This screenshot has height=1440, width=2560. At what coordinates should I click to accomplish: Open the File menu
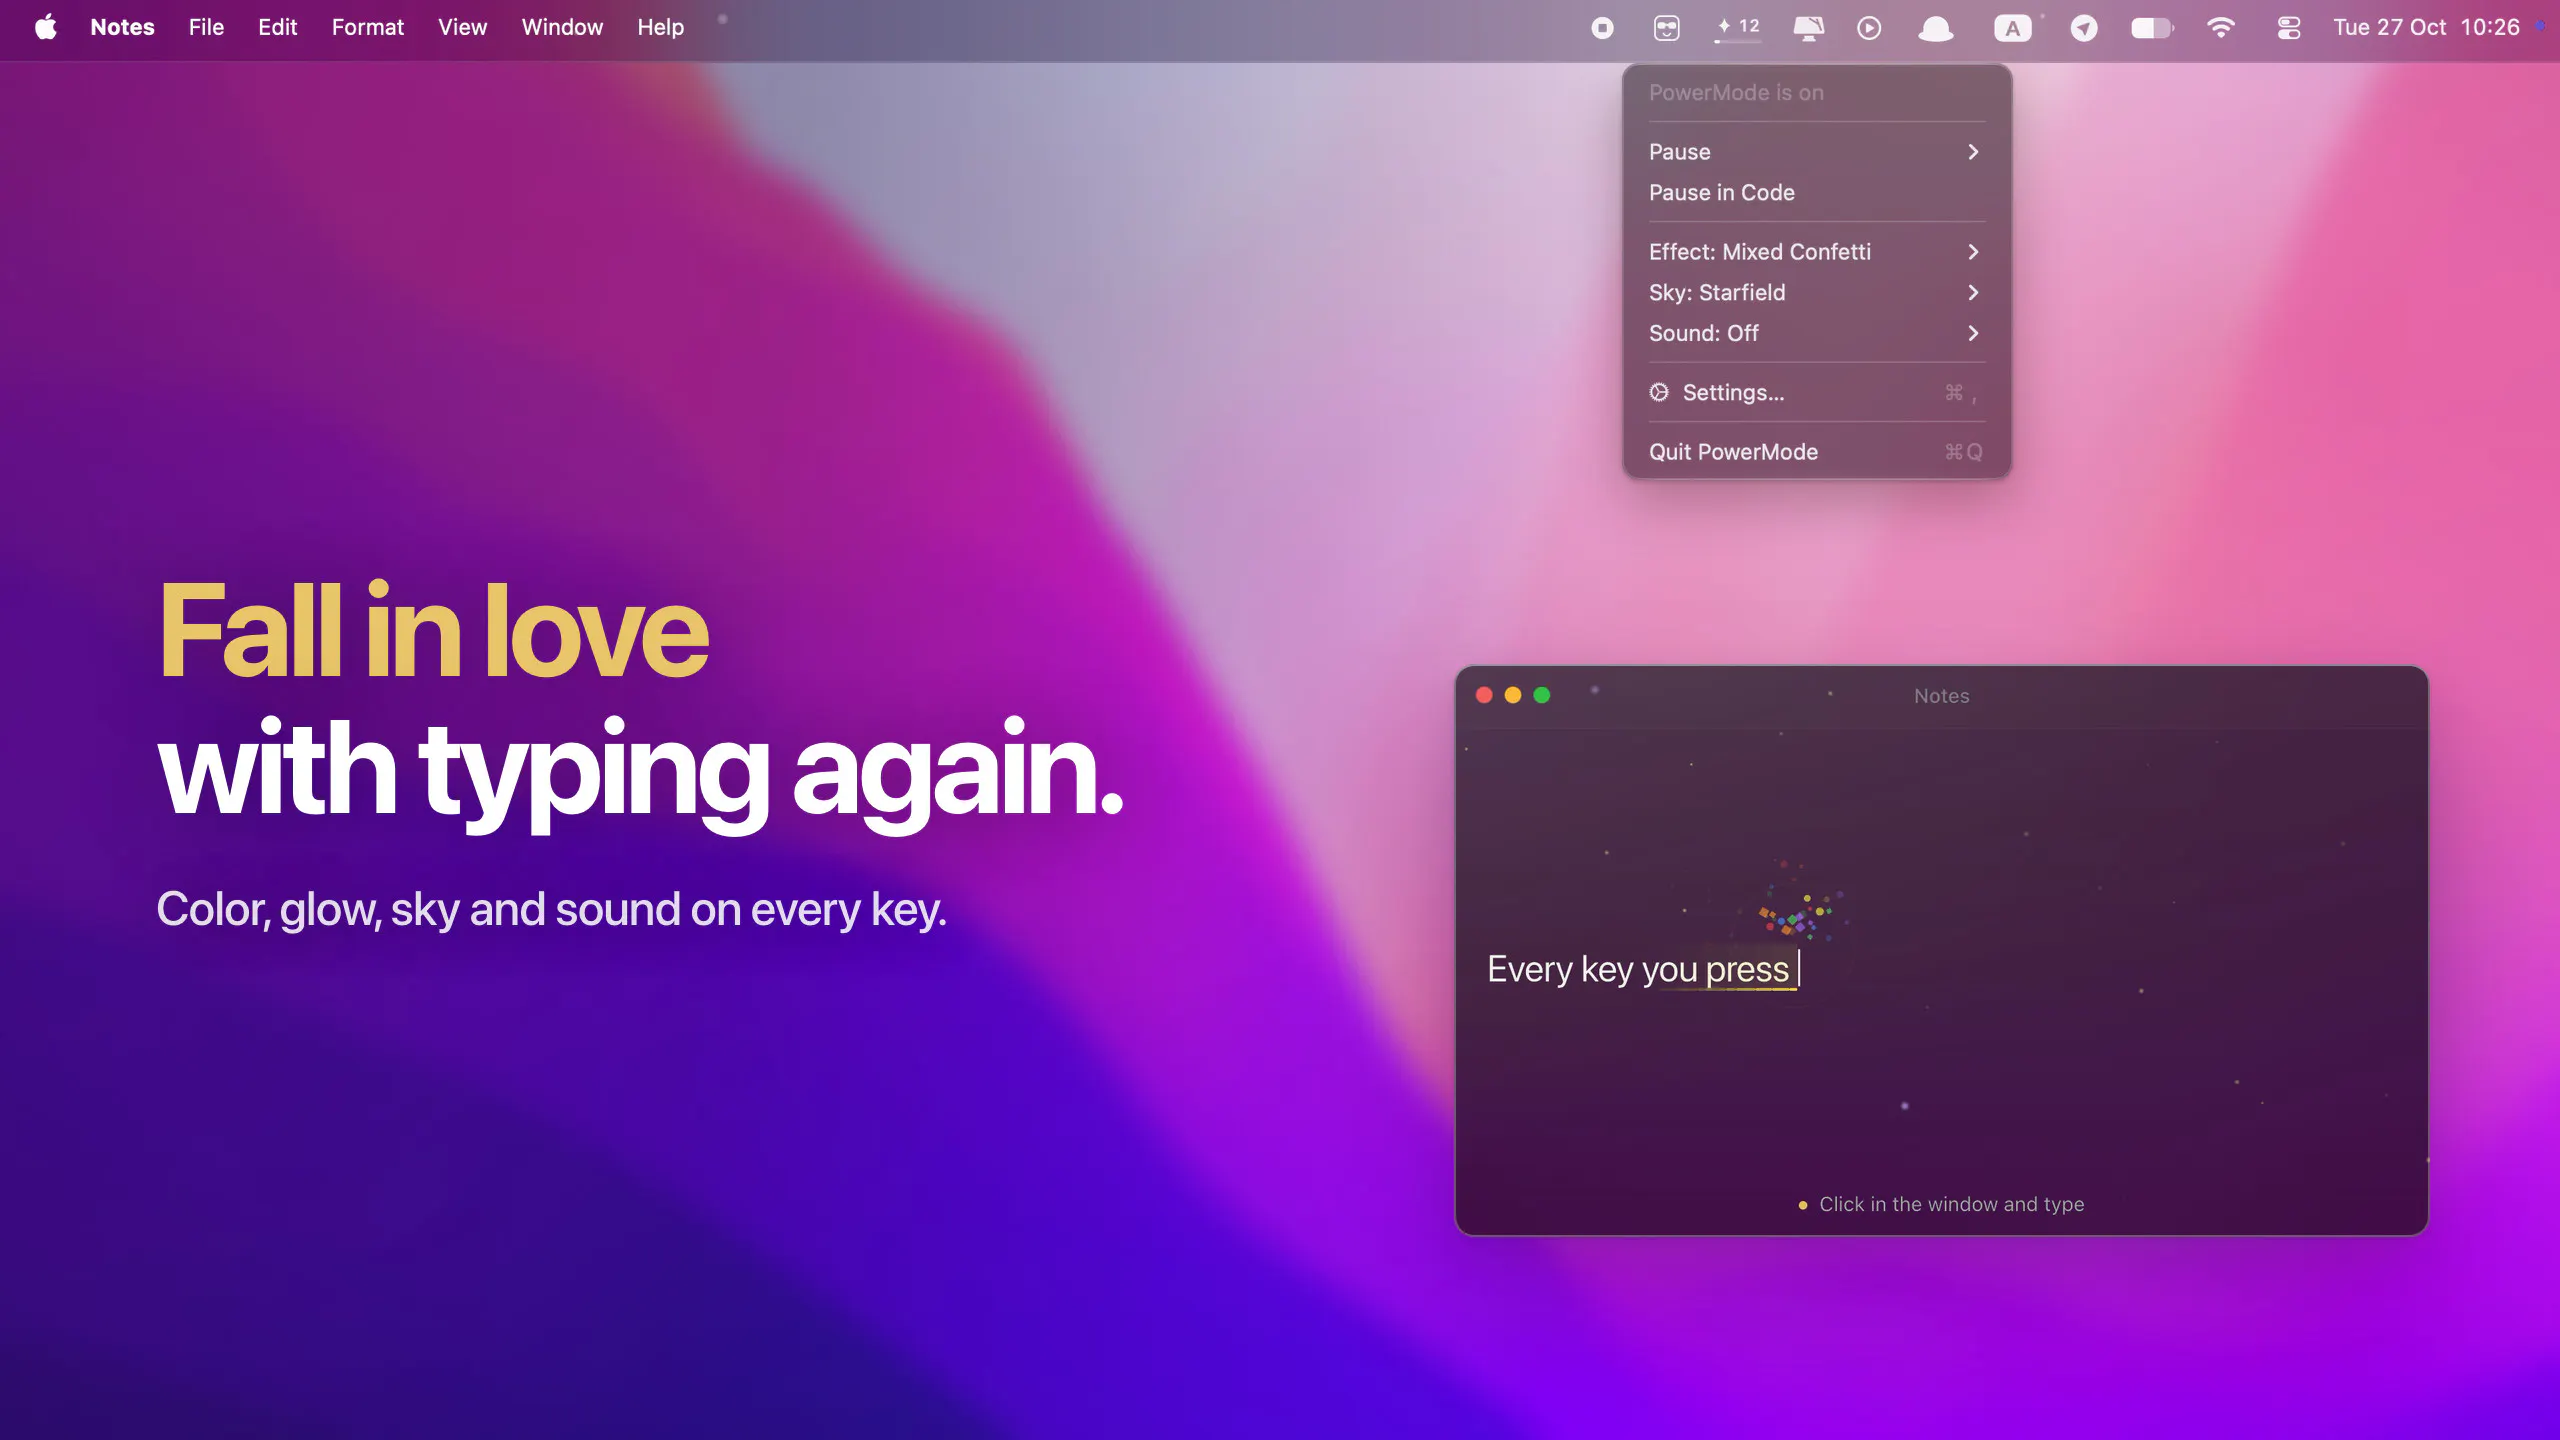pos(206,27)
